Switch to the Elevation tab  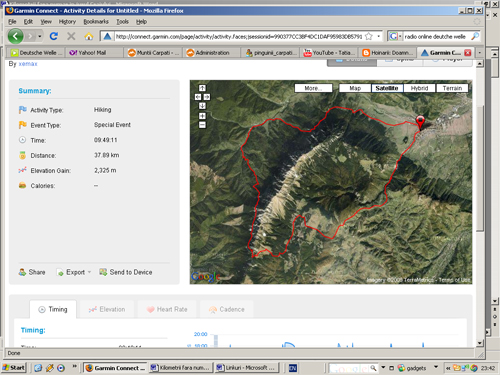click(107, 309)
